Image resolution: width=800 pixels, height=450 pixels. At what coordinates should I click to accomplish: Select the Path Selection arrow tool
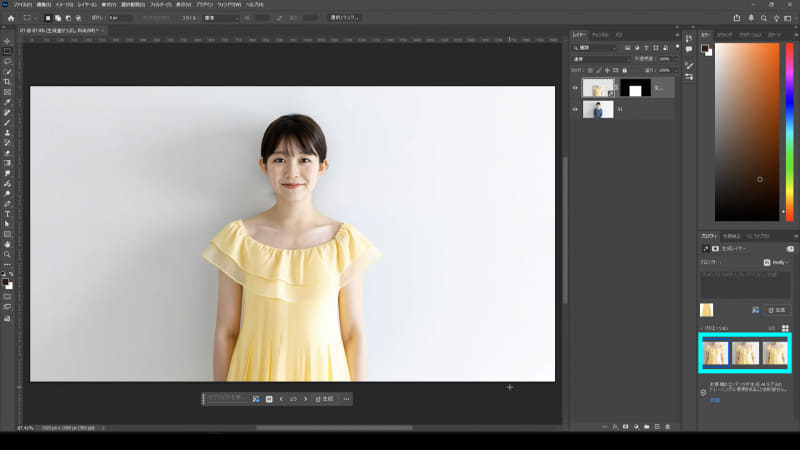pos(7,224)
